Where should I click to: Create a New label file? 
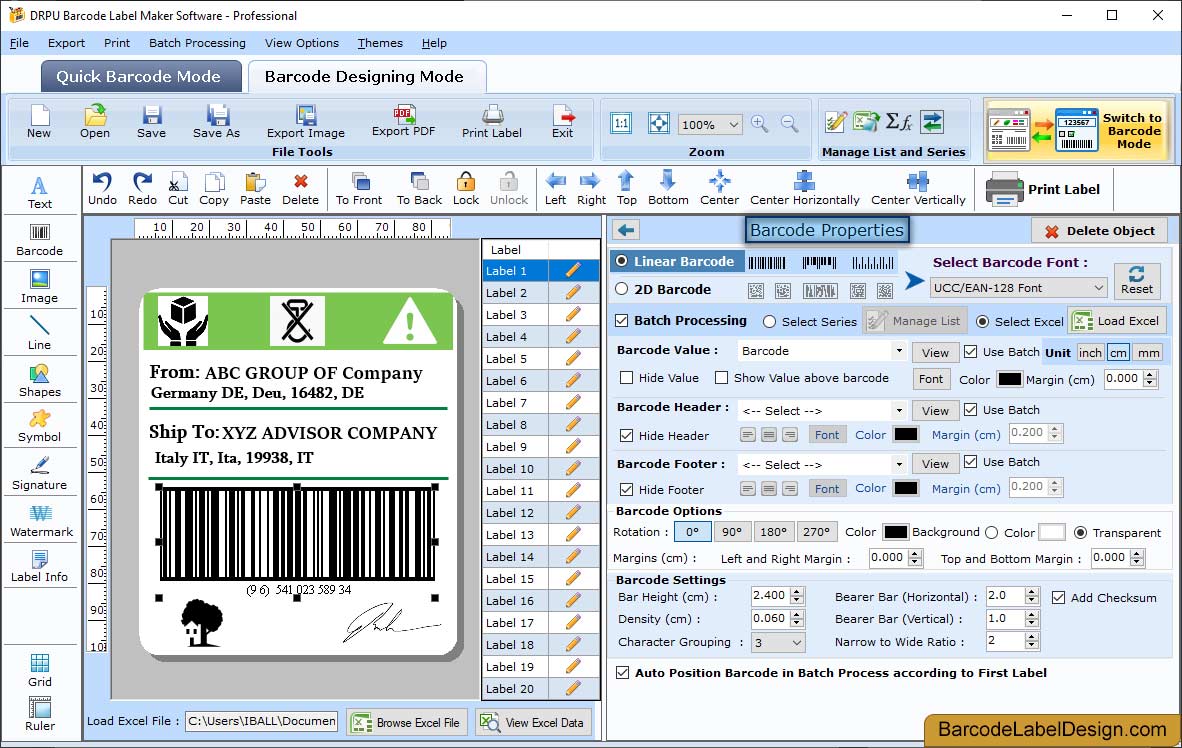point(39,122)
